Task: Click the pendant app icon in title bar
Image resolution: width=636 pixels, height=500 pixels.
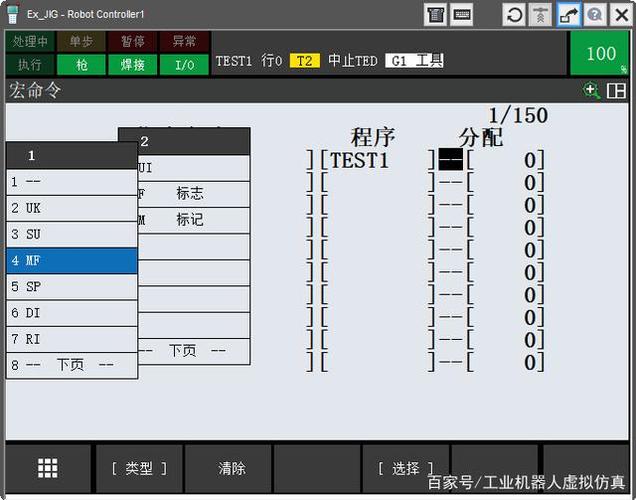Action: tap(13, 15)
